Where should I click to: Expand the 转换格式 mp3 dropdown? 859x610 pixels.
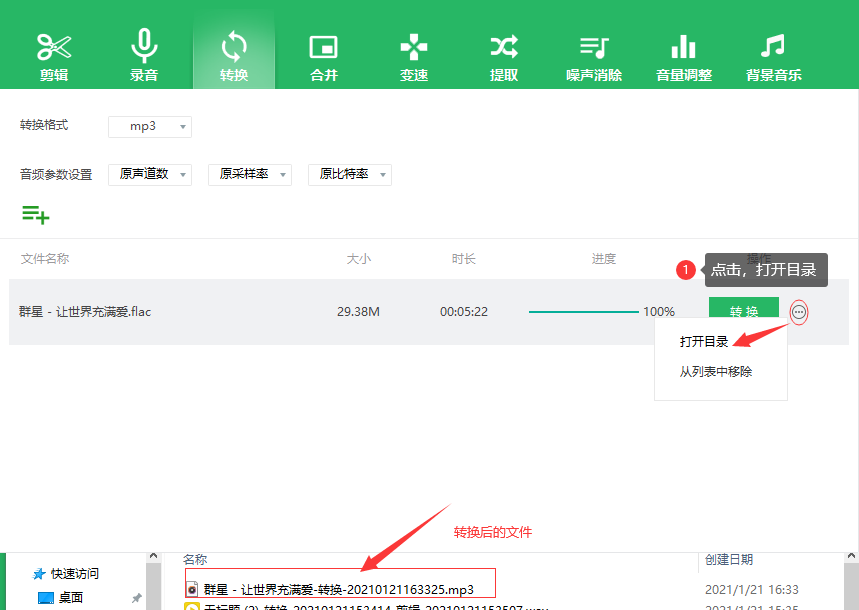[150, 127]
